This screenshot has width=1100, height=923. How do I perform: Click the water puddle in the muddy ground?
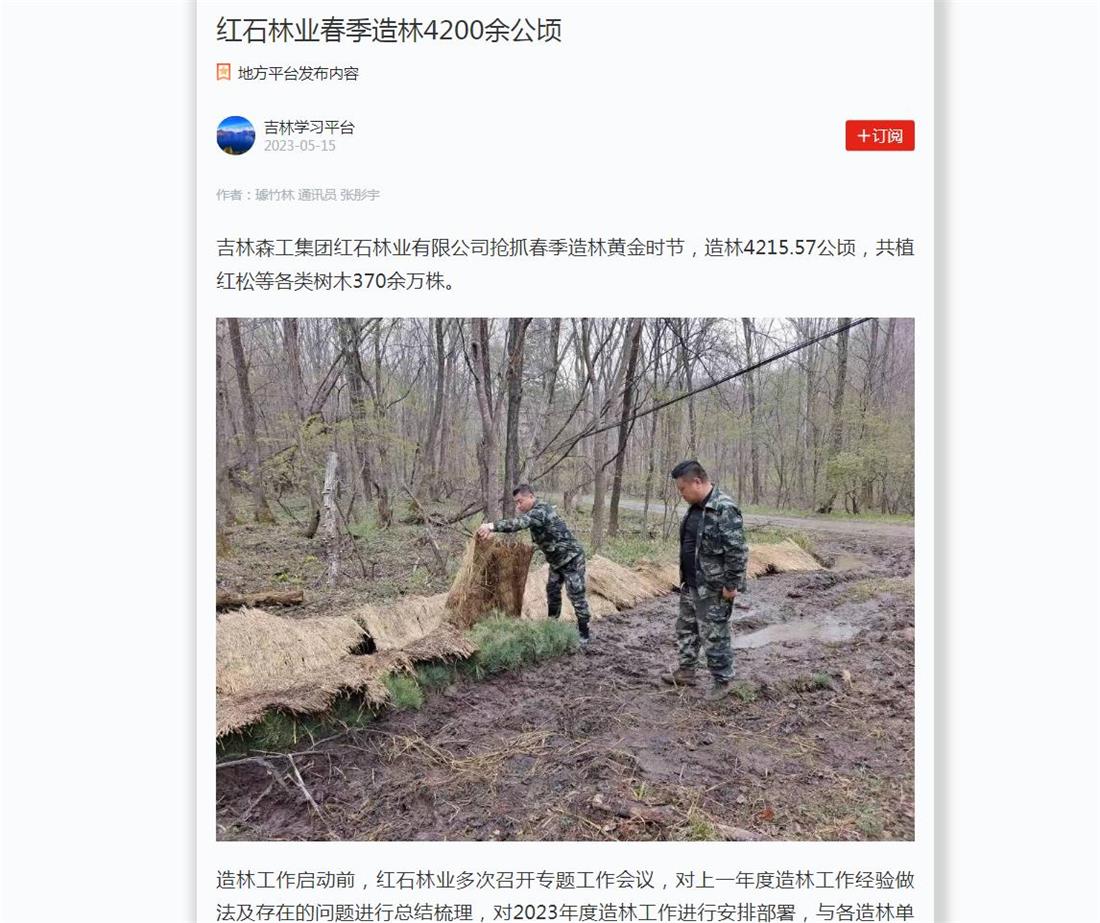[800, 633]
